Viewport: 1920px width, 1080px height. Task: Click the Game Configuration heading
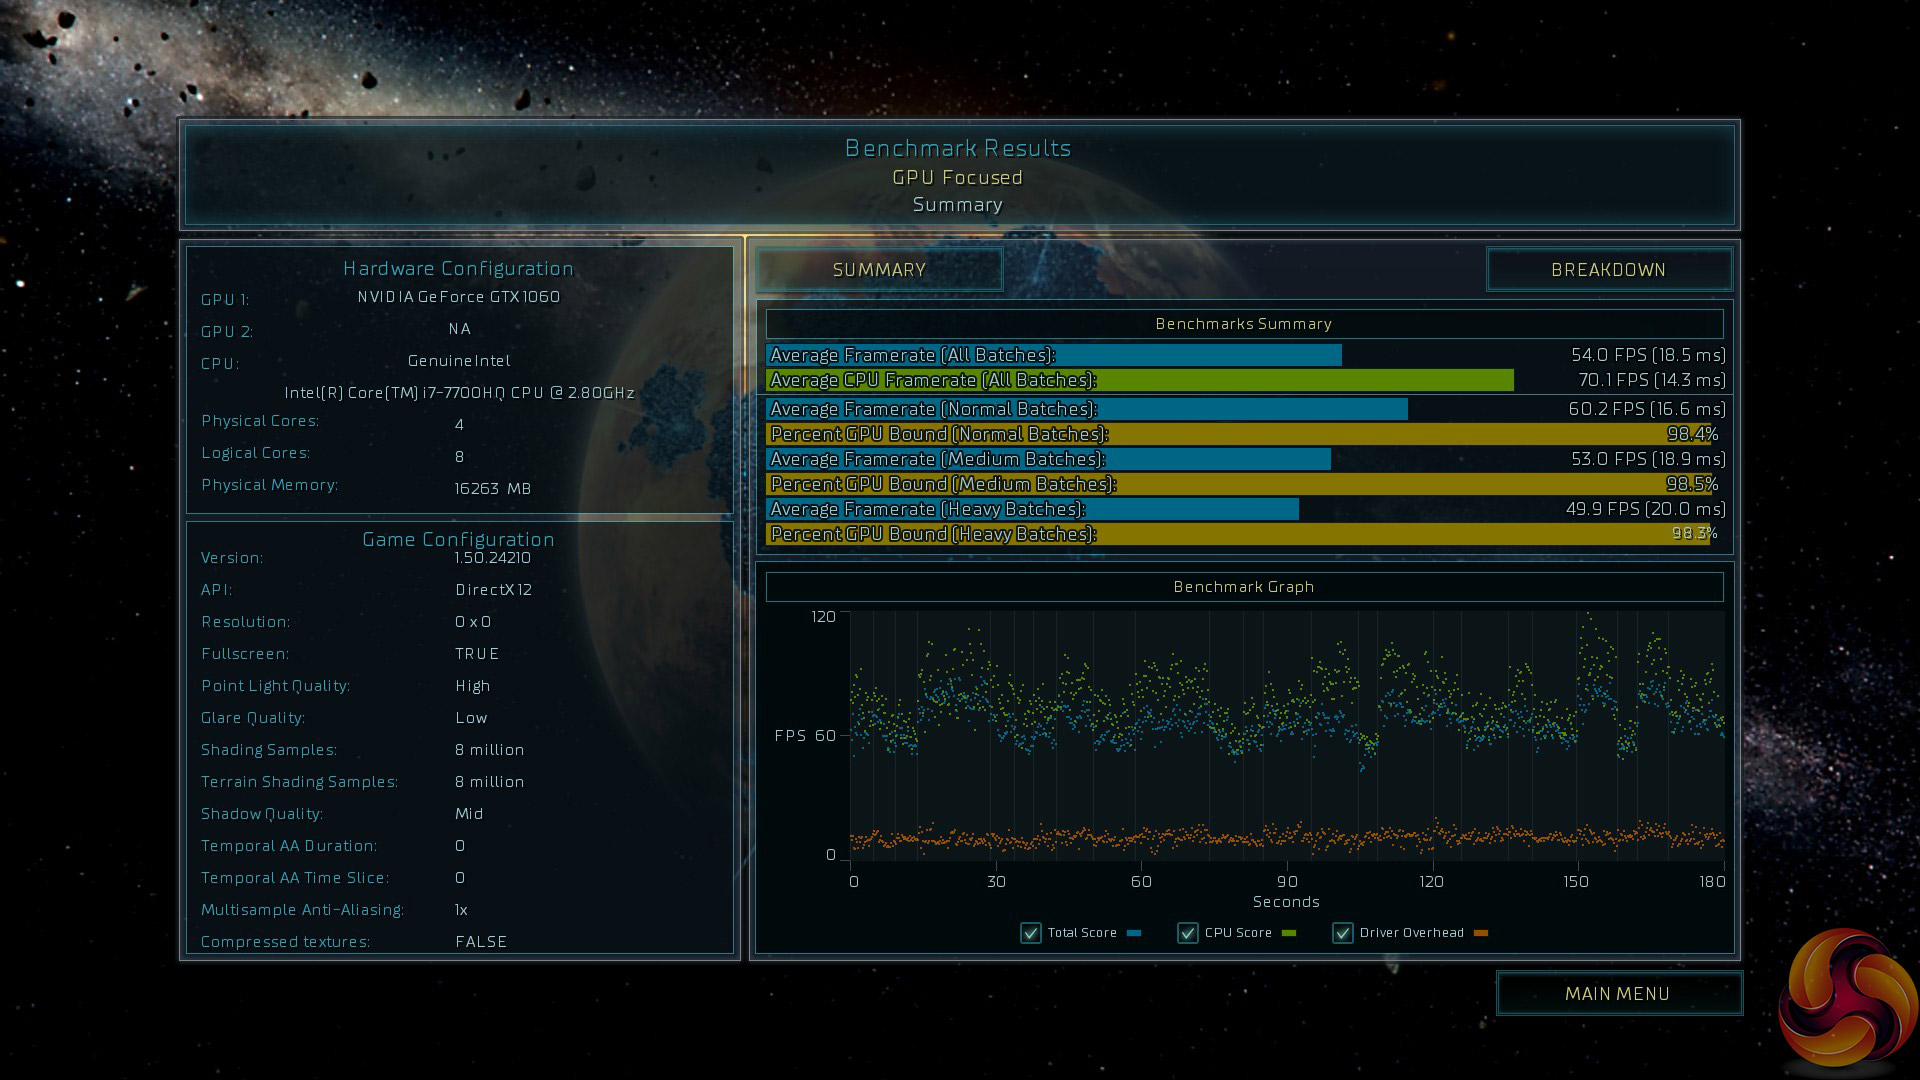[x=458, y=539]
